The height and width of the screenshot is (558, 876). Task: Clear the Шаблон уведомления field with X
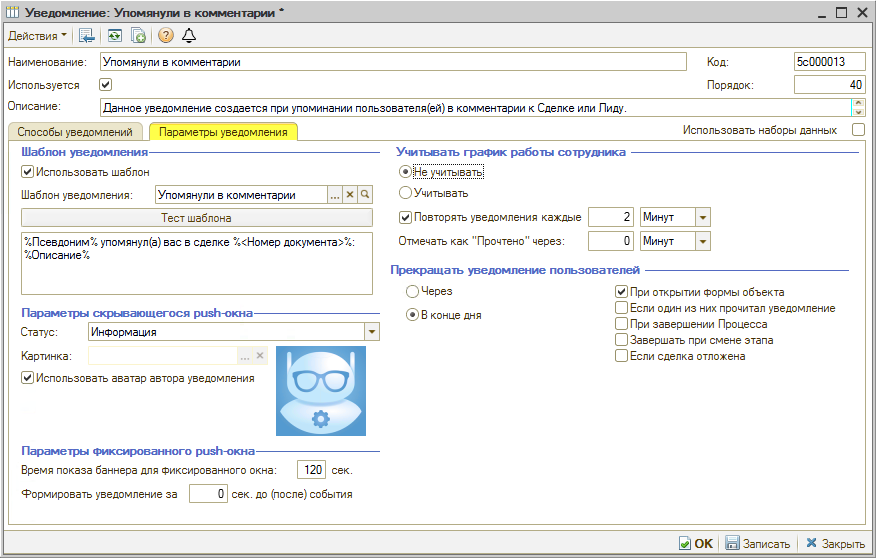pyautogui.click(x=350, y=195)
